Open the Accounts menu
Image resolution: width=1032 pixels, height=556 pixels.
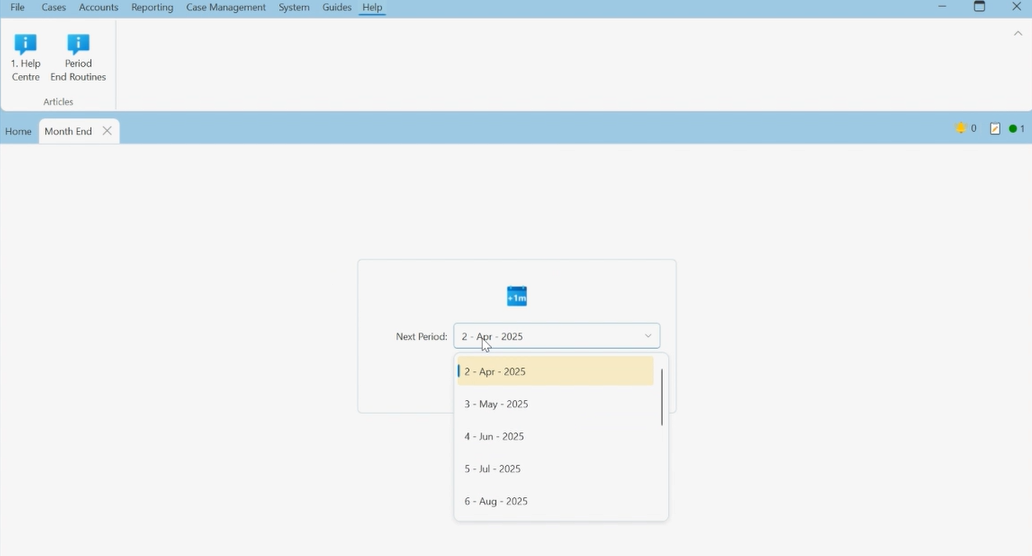98,7
